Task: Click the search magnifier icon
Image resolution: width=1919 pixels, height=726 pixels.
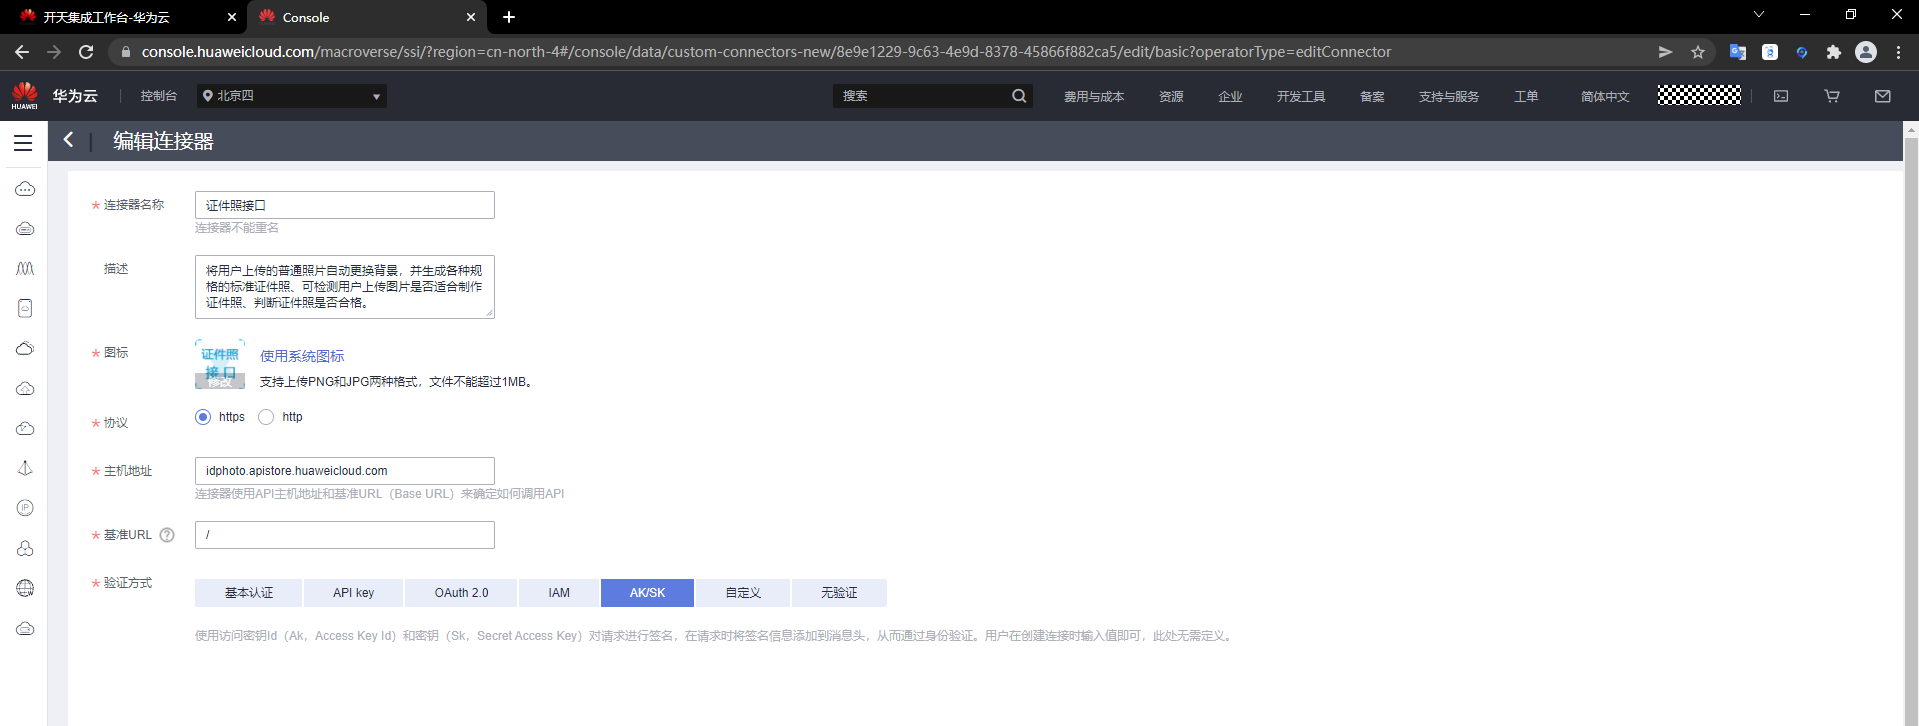Action: (1019, 96)
